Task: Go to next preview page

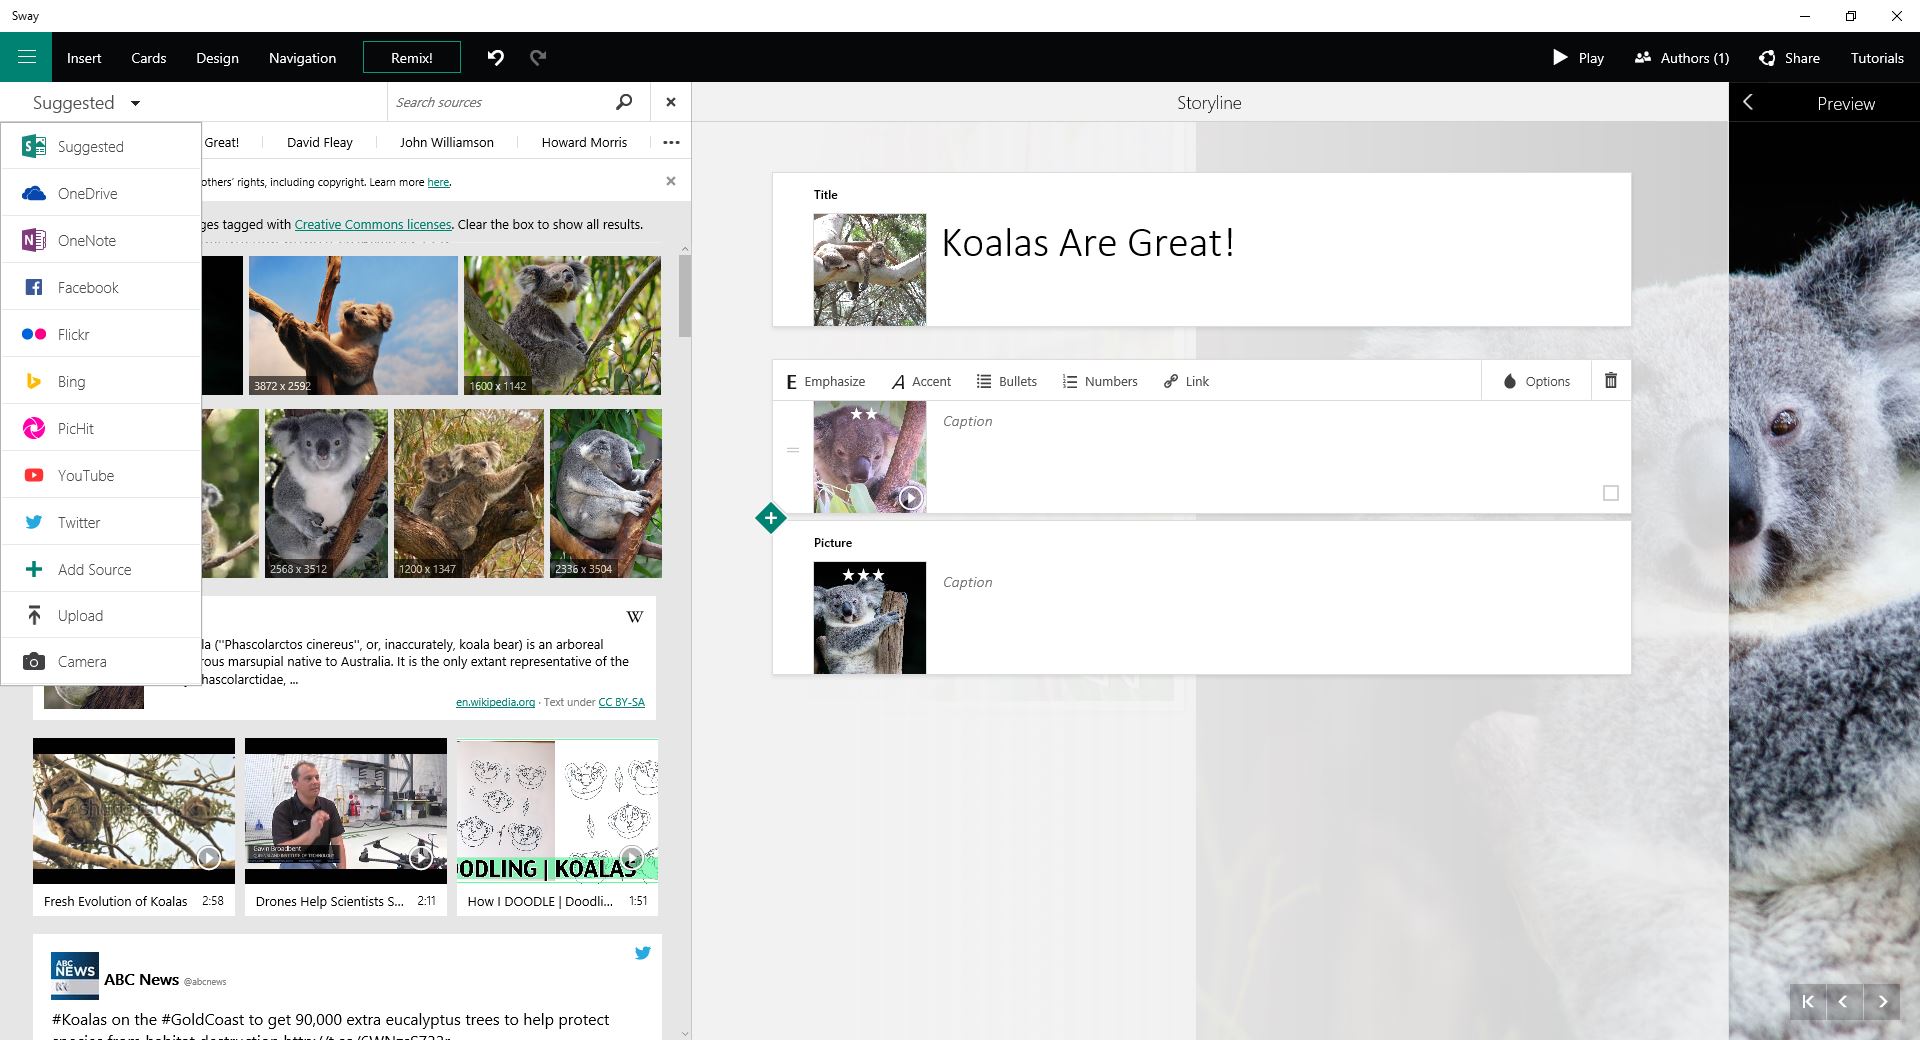Action: pyautogui.click(x=1883, y=1001)
